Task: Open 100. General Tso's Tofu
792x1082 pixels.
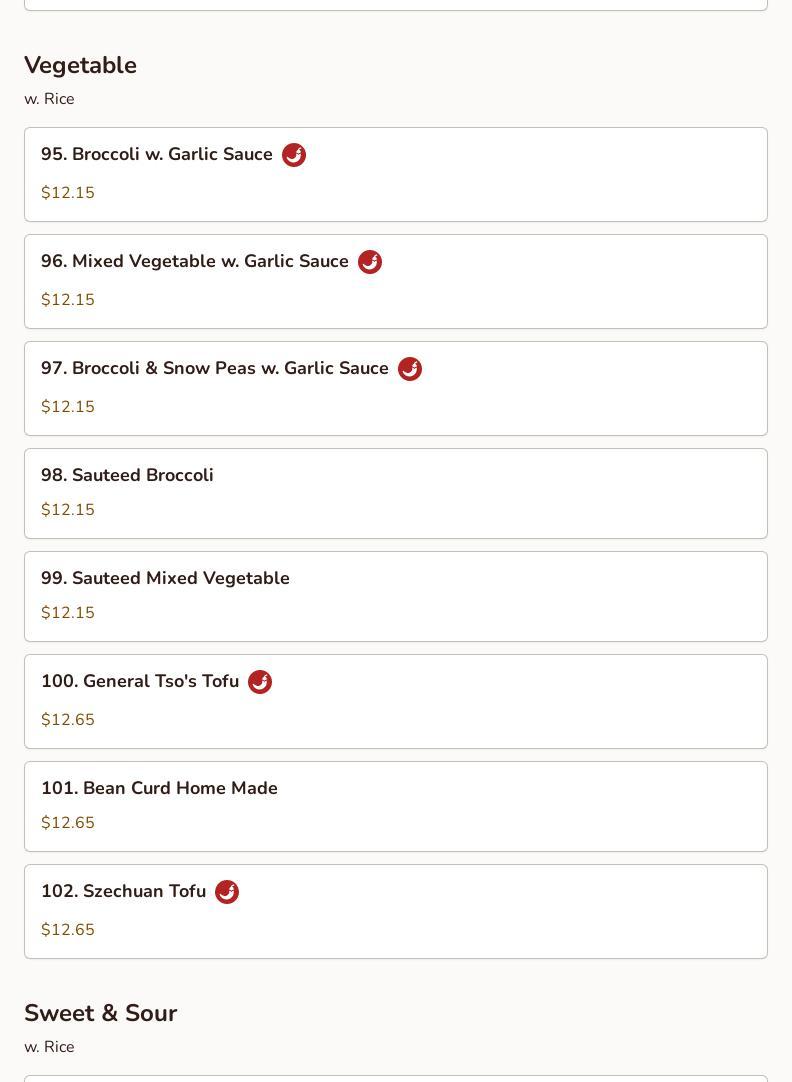Action: 396,701
